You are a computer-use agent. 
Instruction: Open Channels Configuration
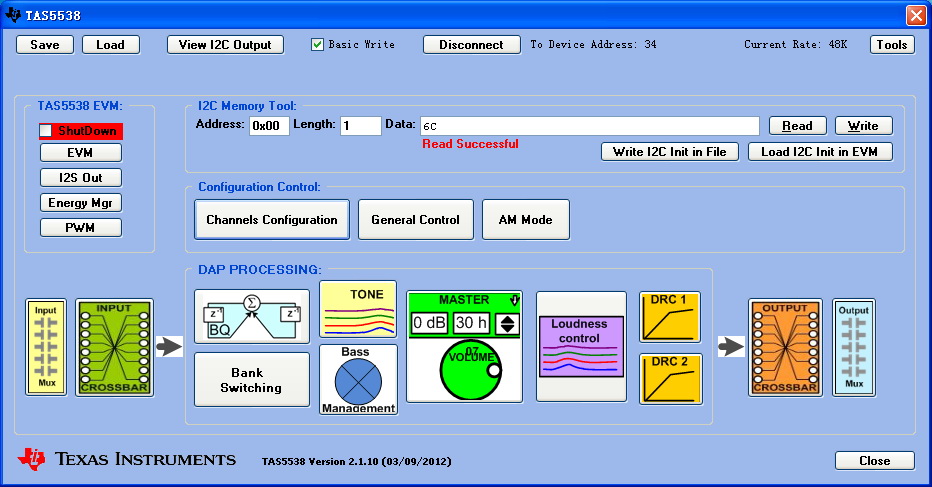pyautogui.click(x=272, y=219)
